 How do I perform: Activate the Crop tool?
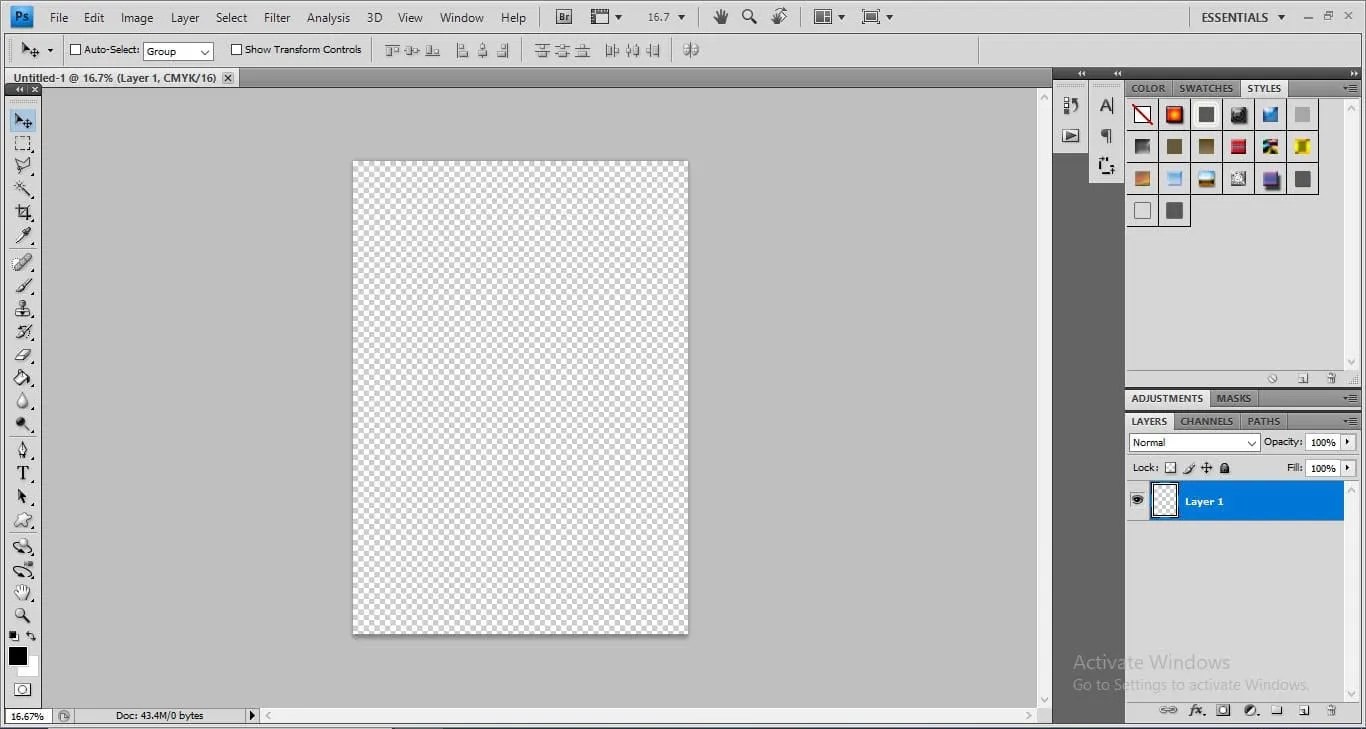(24, 212)
